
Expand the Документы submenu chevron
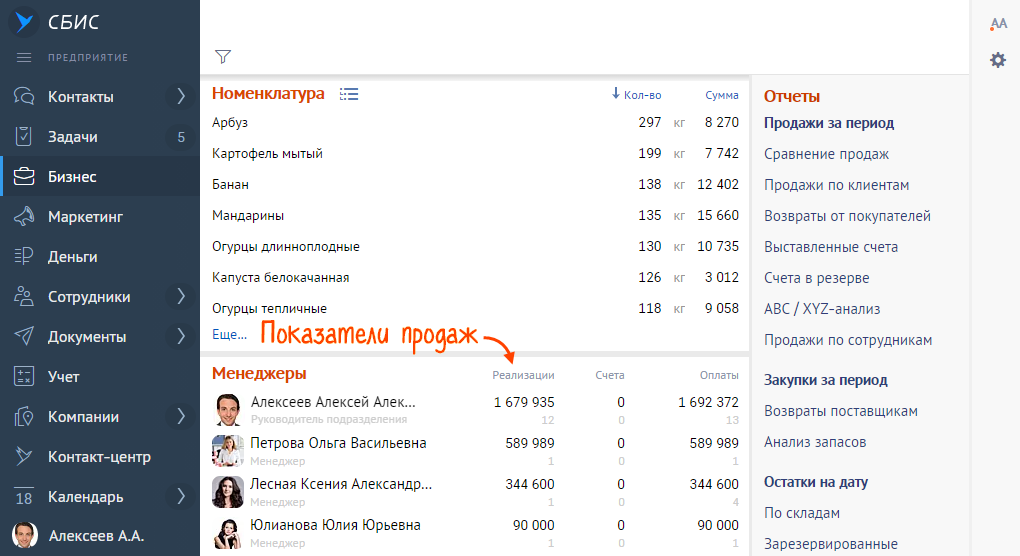pos(181,337)
